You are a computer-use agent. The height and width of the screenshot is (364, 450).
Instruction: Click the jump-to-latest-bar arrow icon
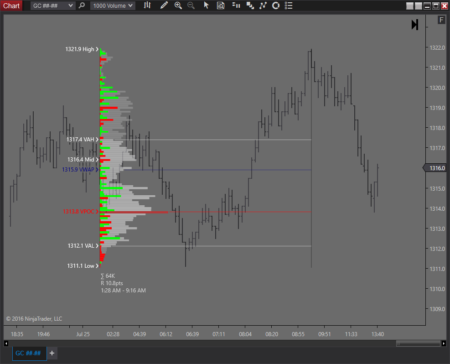(x=415, y=25)
